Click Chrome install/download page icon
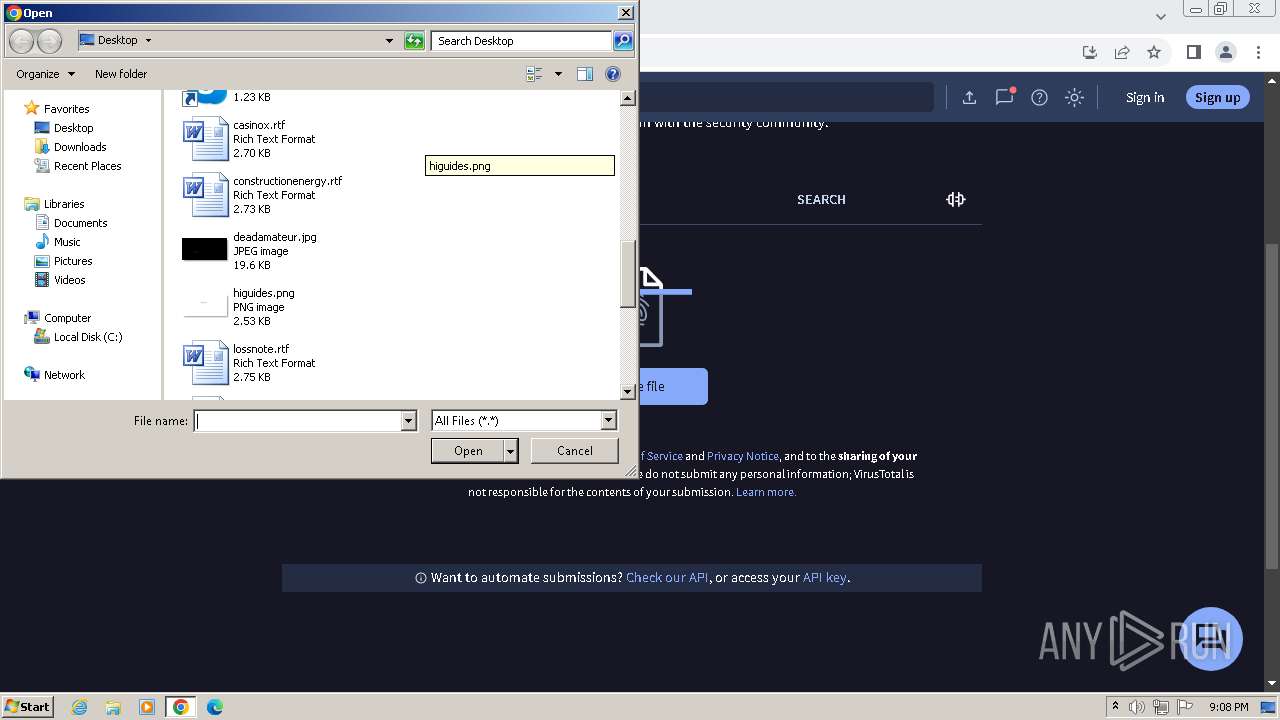Viewport: 1280px width, 720px height. click(x=1090, y=52)
